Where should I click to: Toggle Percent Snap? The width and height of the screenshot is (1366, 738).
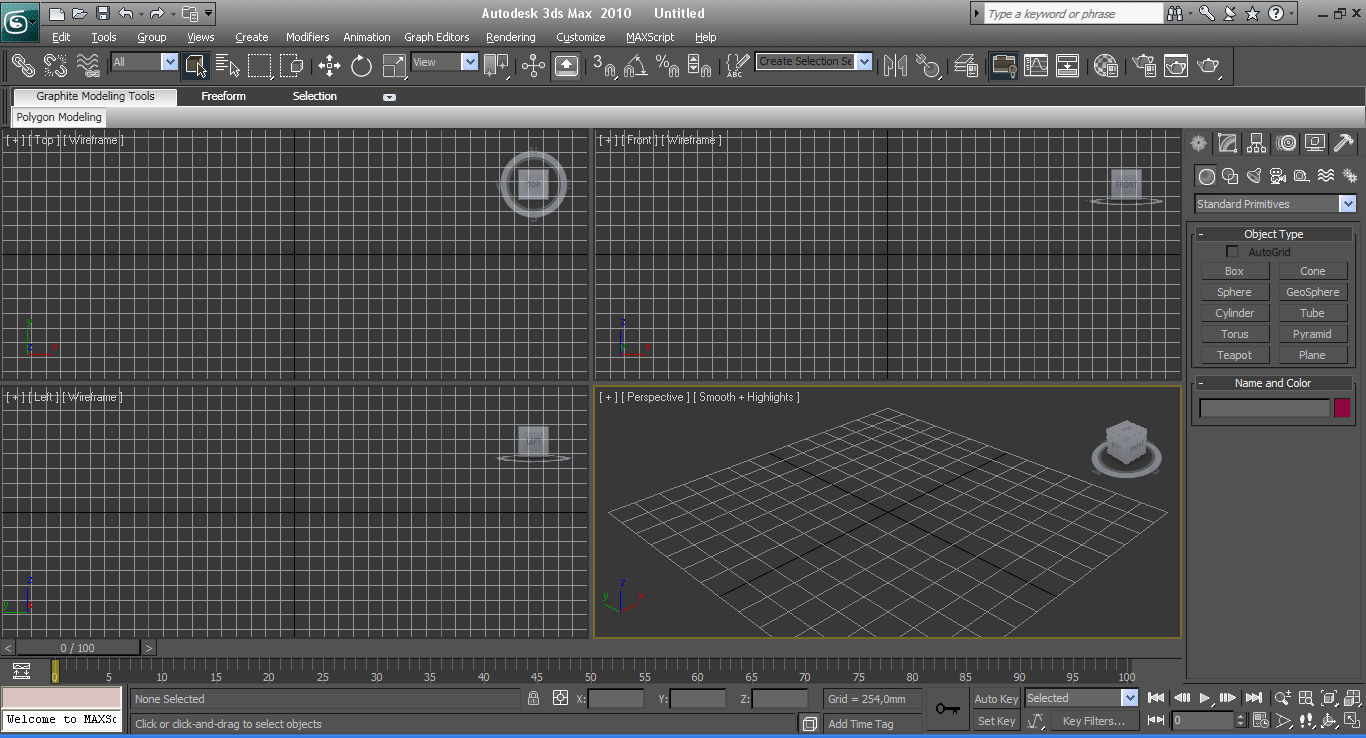(668, 66)
